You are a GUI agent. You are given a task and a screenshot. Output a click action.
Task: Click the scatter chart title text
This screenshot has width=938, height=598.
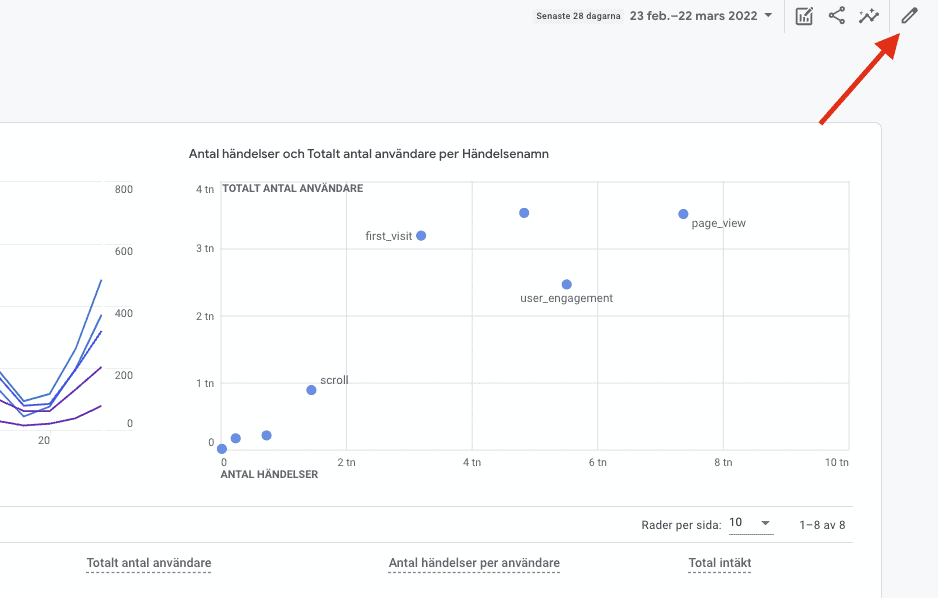[368, 154]
